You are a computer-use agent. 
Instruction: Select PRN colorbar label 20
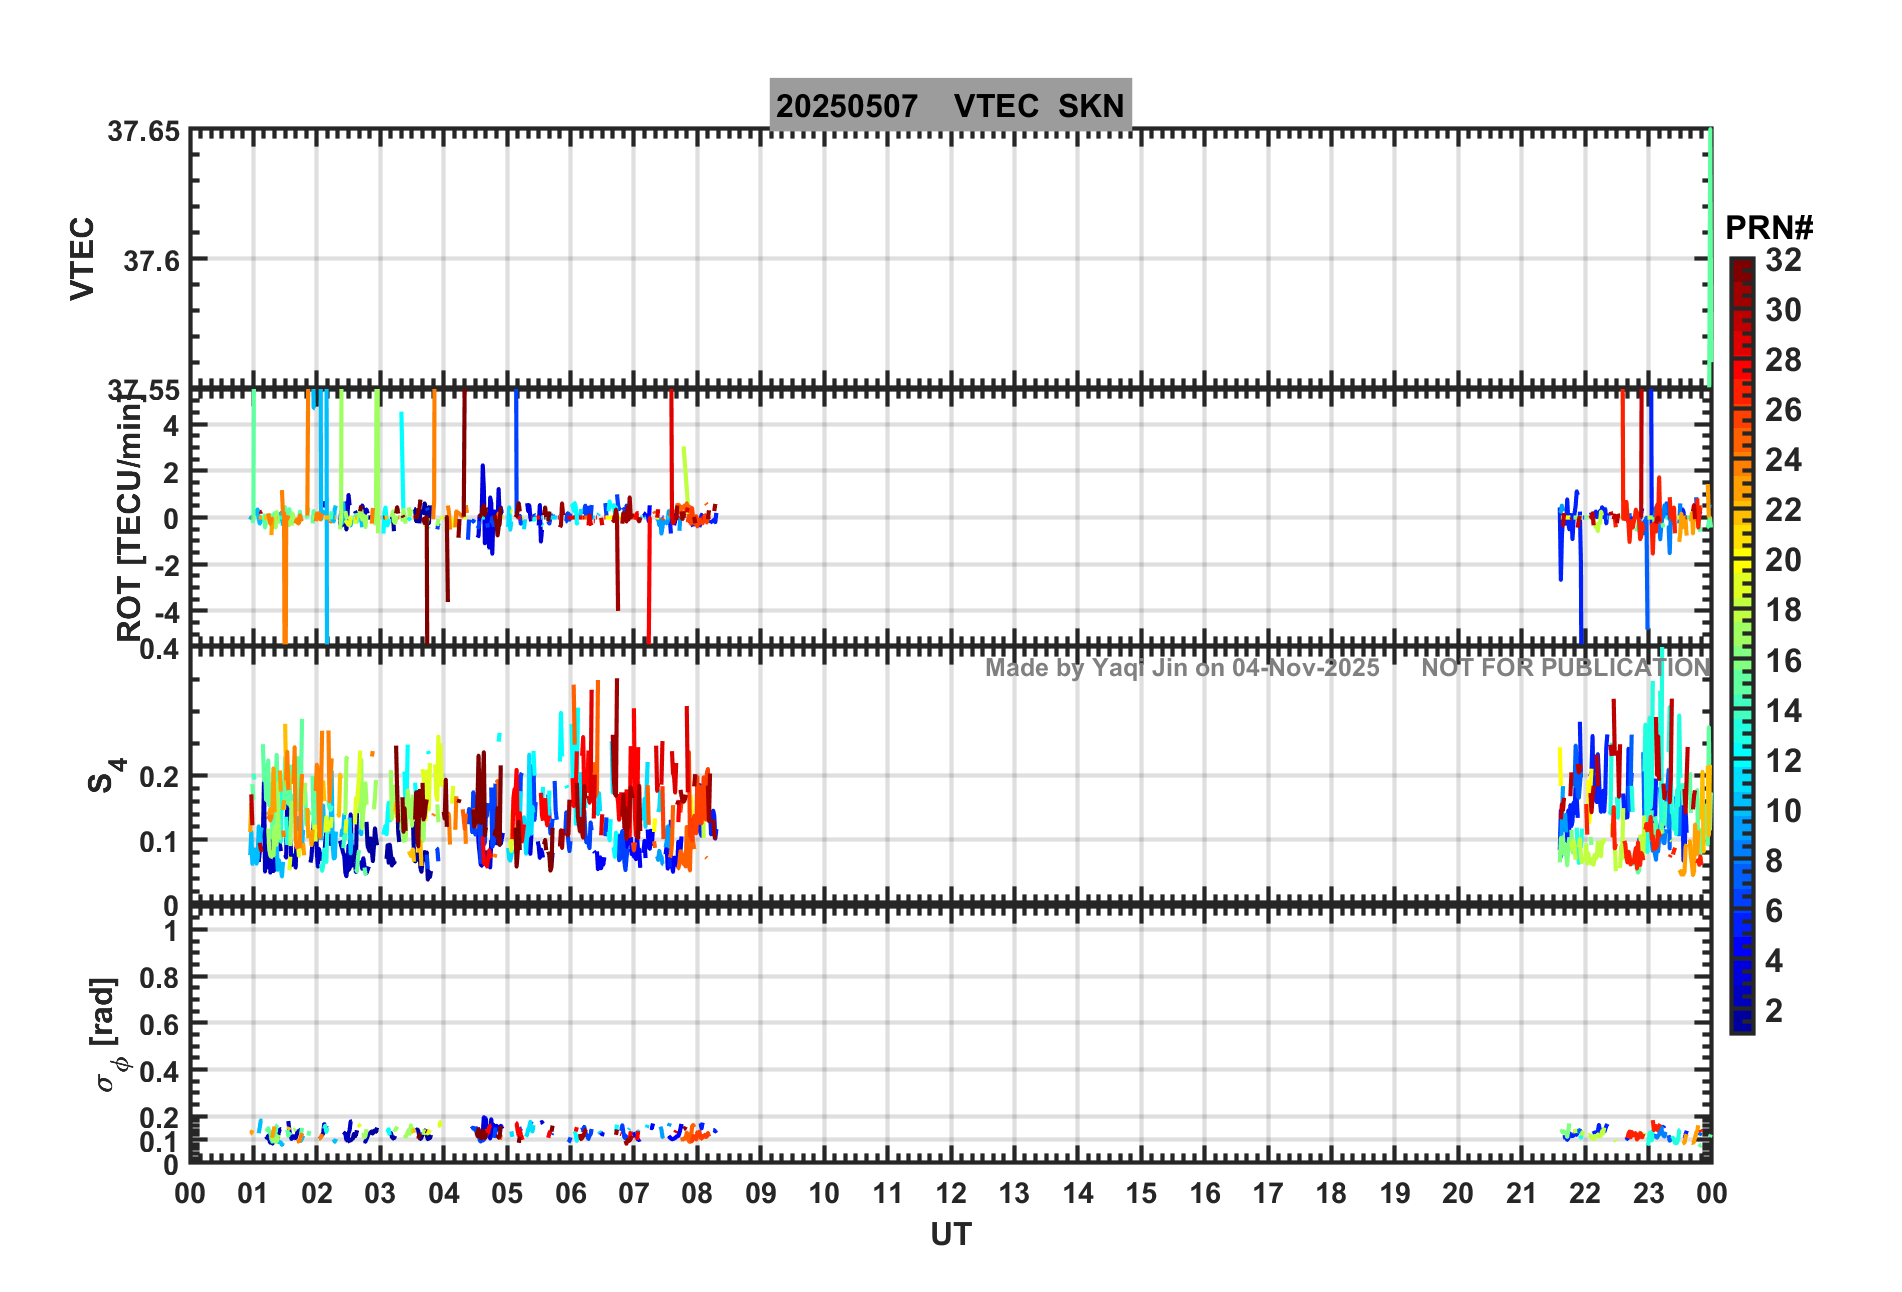(1783, 560)
